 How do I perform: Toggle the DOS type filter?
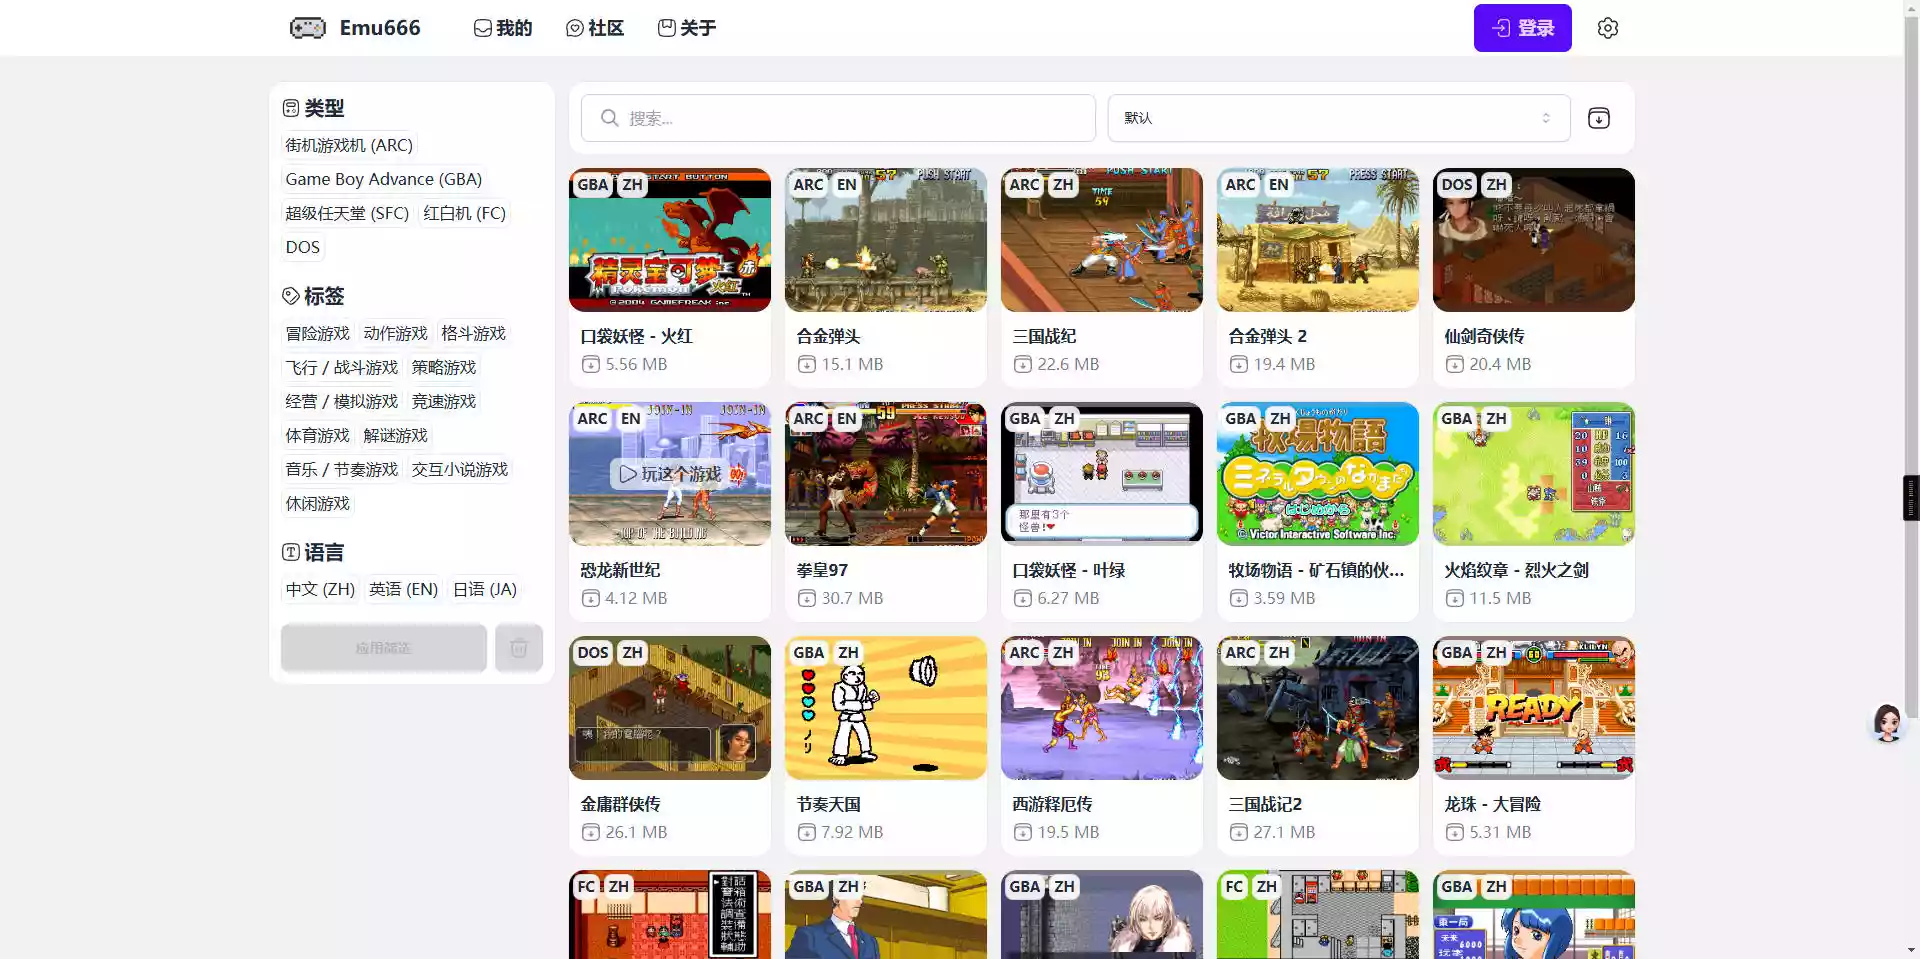coord(303,248)
